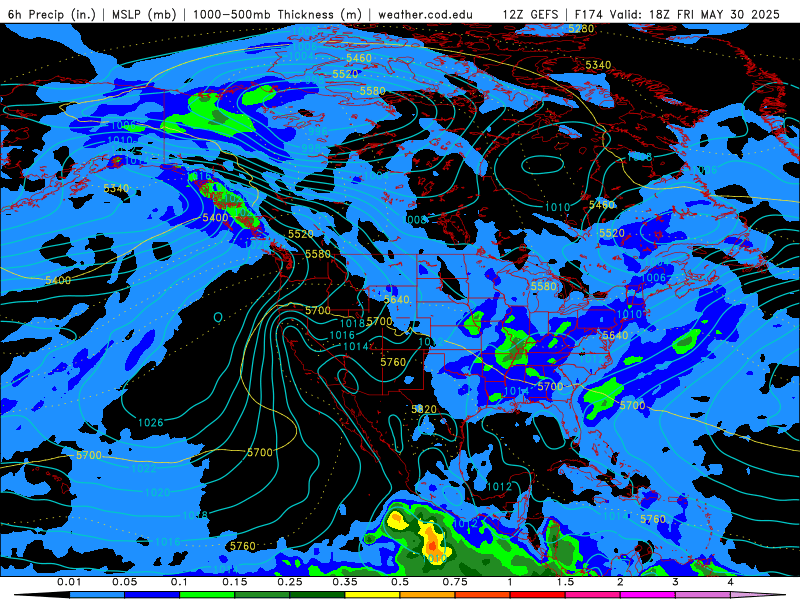
Task: Select the yellow 0.35 legend swatch
Action: pos(372,595)
